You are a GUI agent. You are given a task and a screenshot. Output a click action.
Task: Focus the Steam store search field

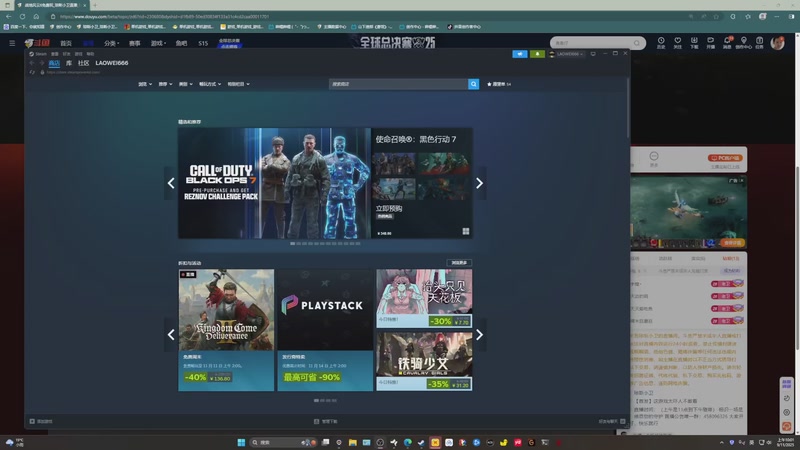(398, 84)
